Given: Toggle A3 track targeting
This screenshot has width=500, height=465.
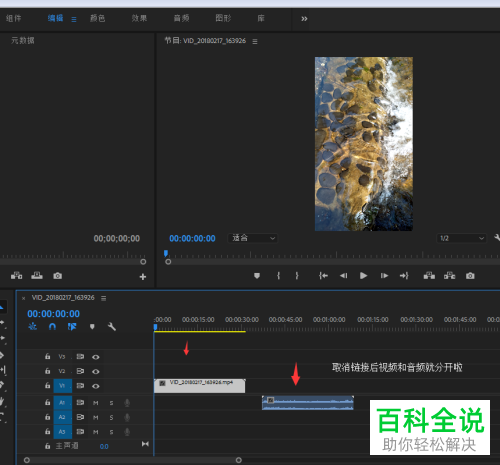Looking at the screenshot, I should [x=62, y=432].
